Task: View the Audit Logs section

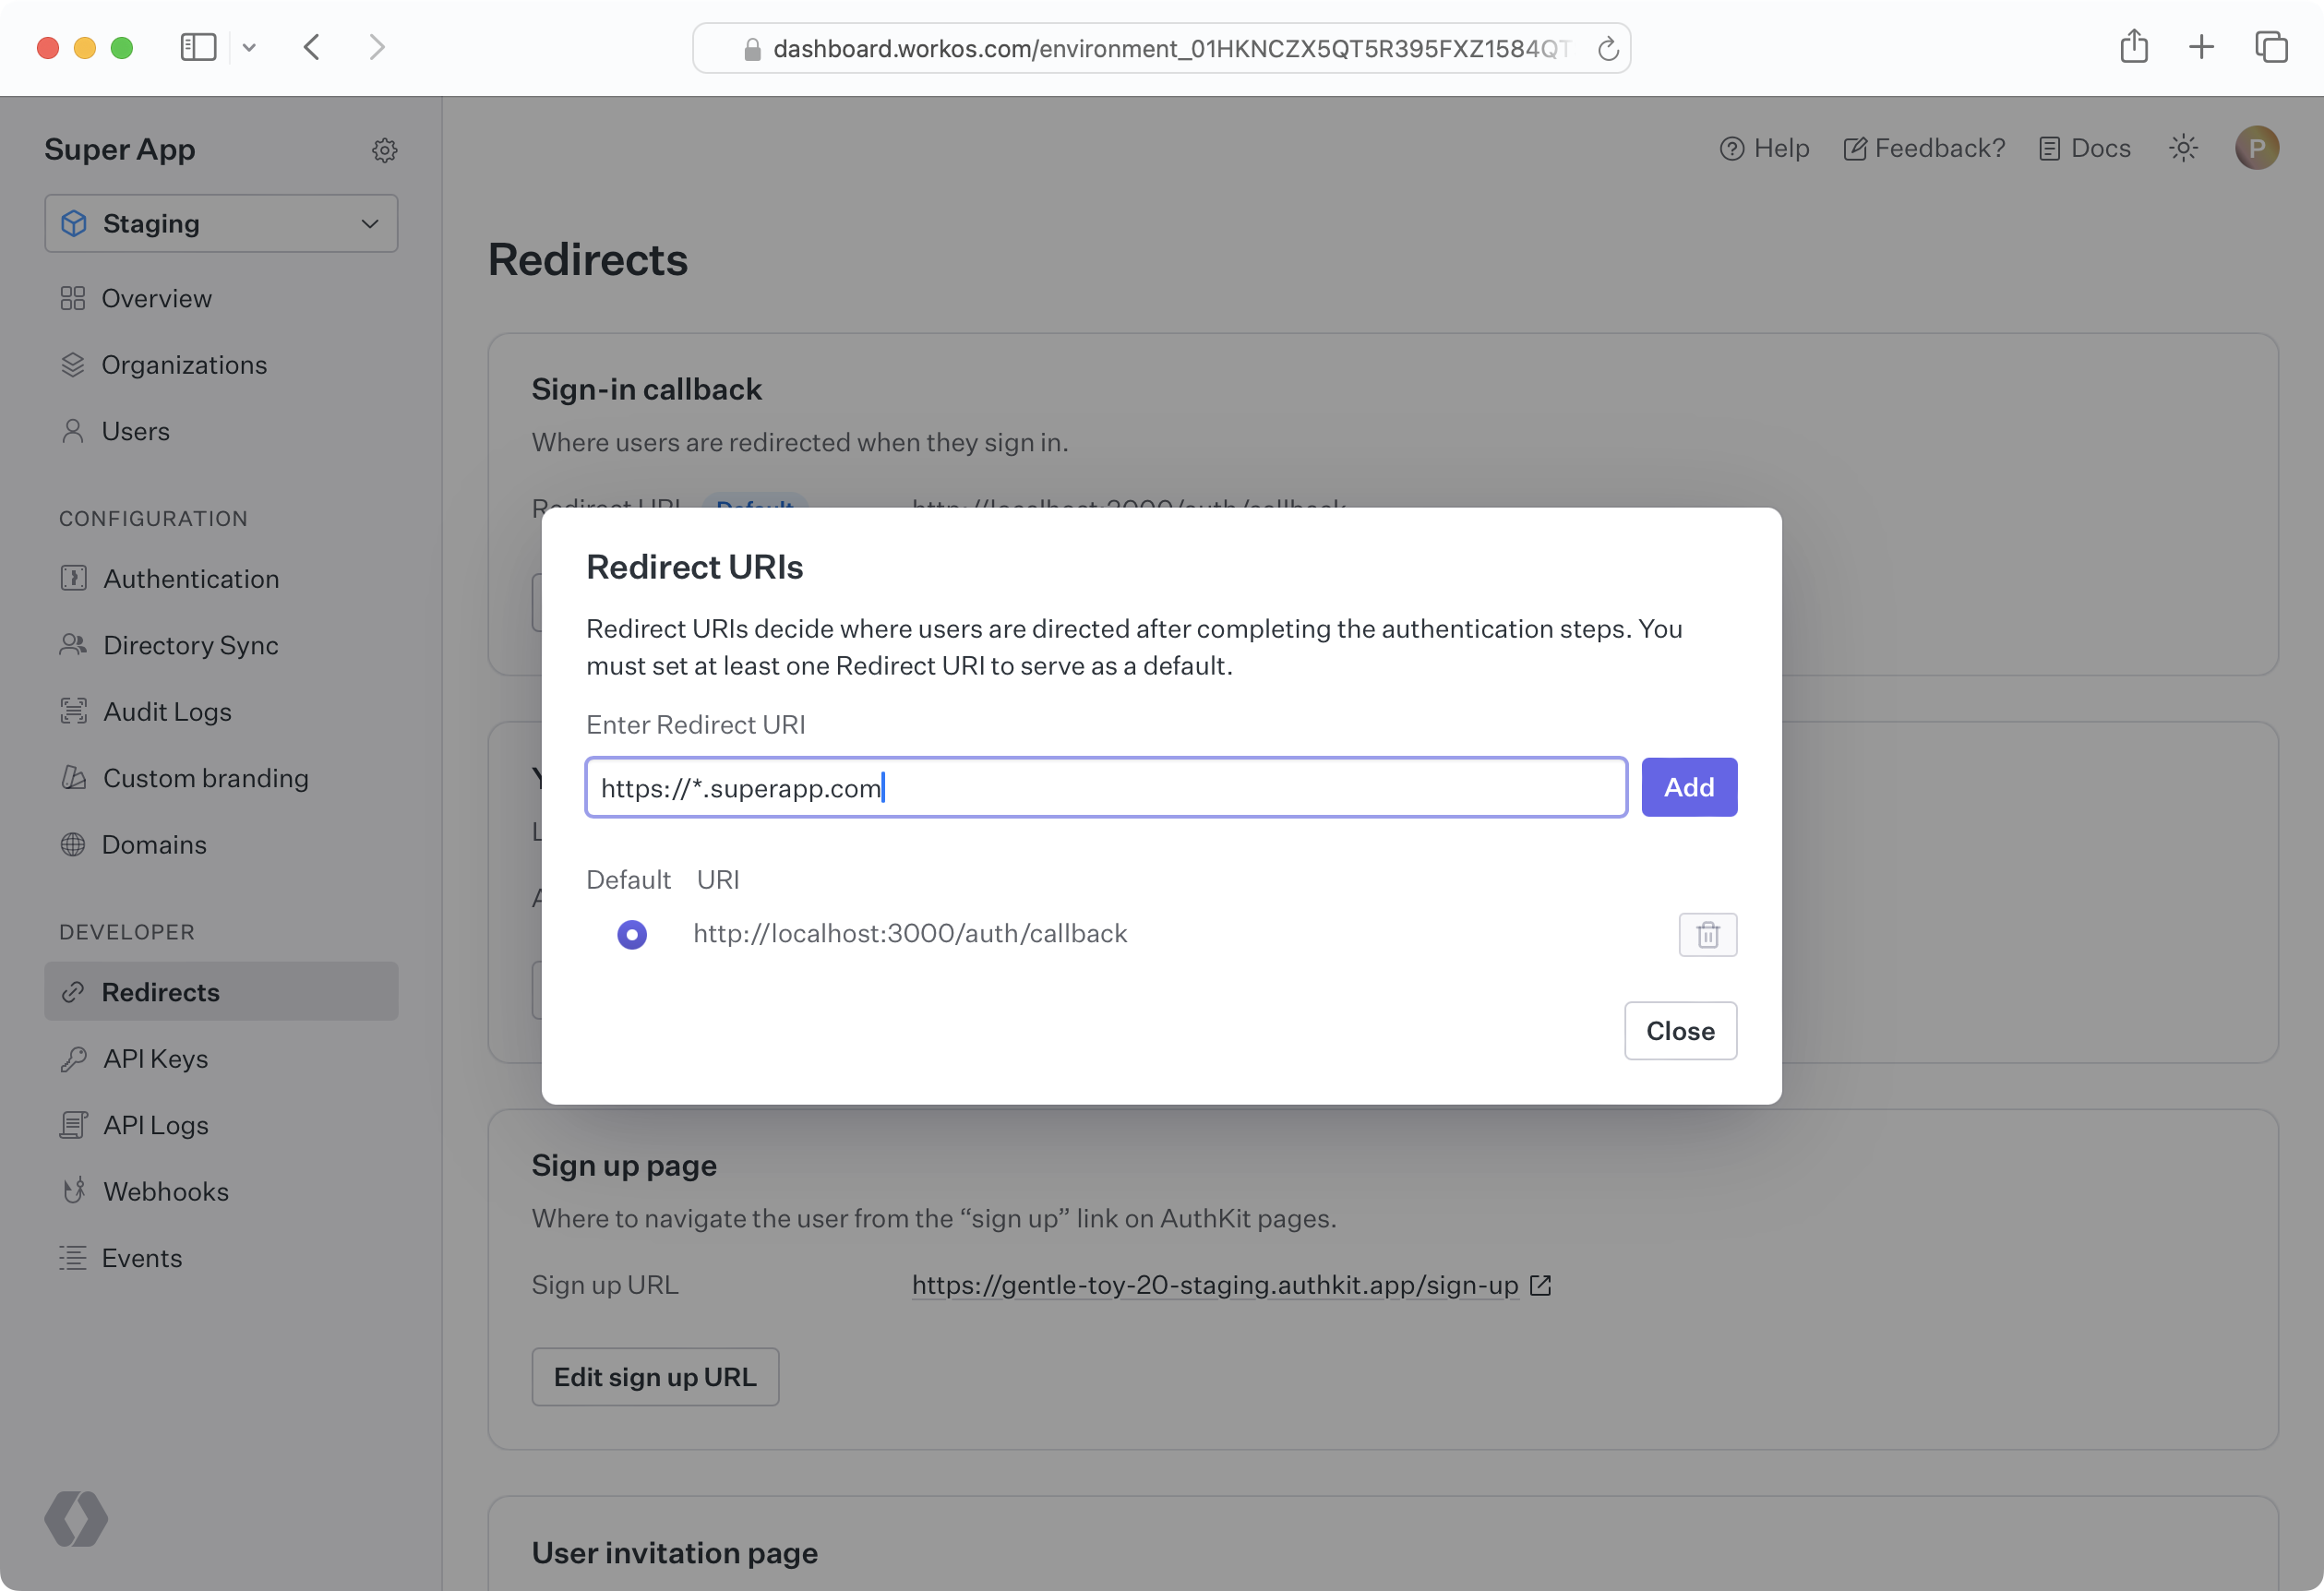Action: (x=167, y=711)
